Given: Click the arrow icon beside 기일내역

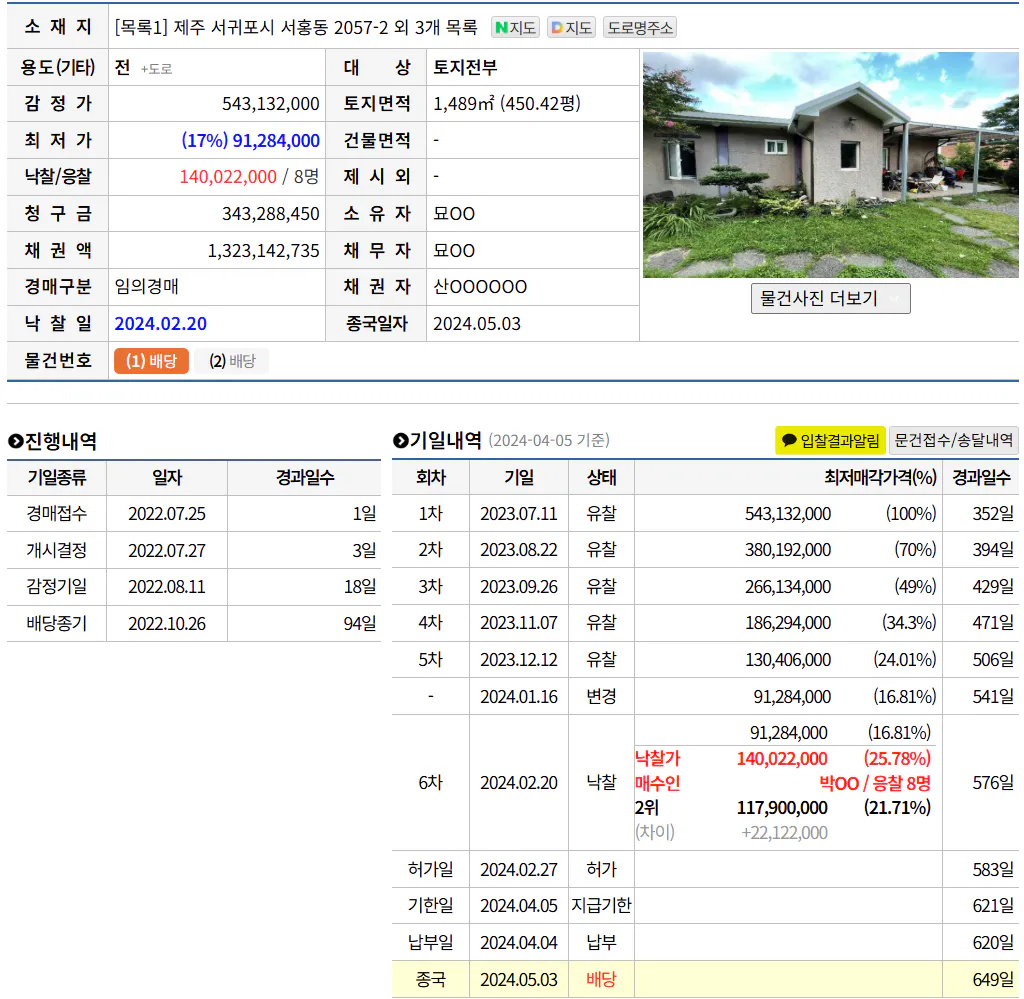Looking at the screenshot, I should point(400,441).
